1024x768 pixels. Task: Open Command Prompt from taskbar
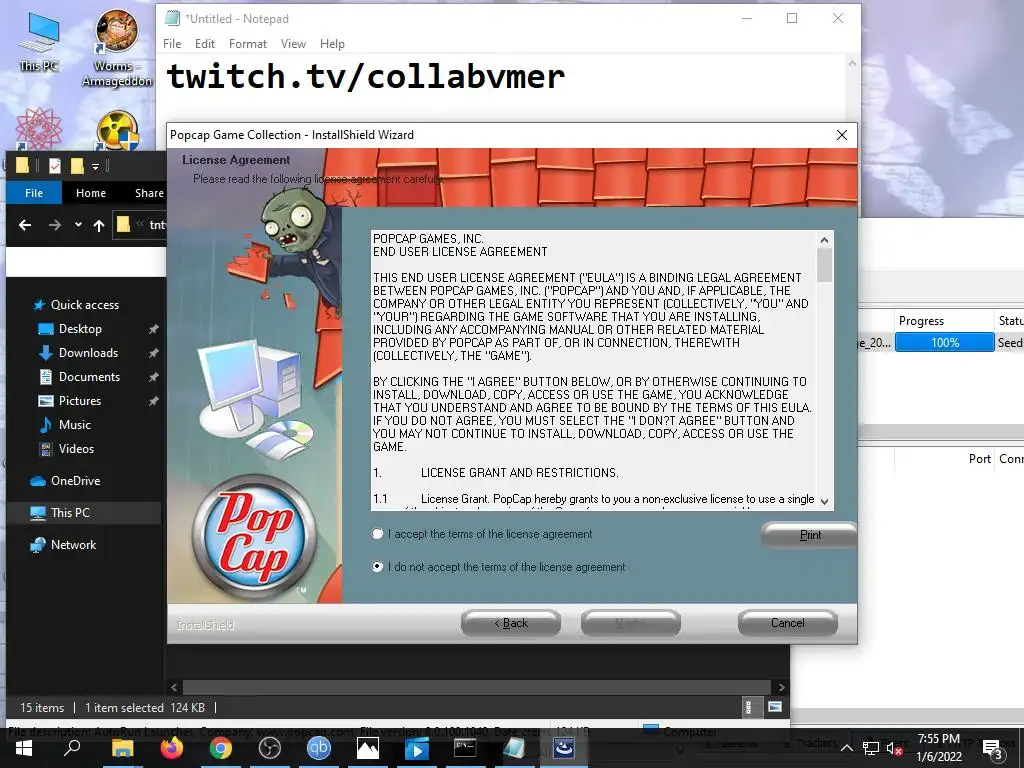(x=465, y=748)
